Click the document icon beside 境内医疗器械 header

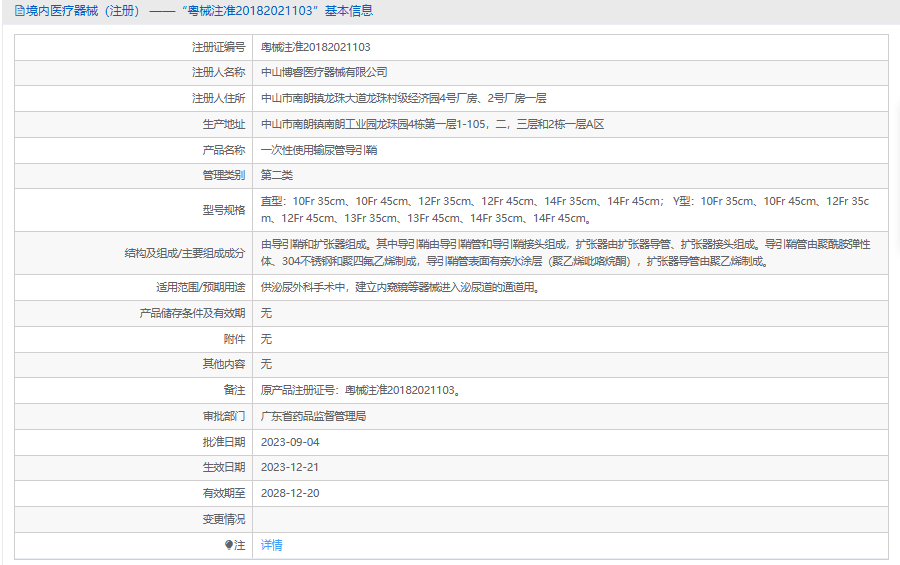click(x=20, y=11)
